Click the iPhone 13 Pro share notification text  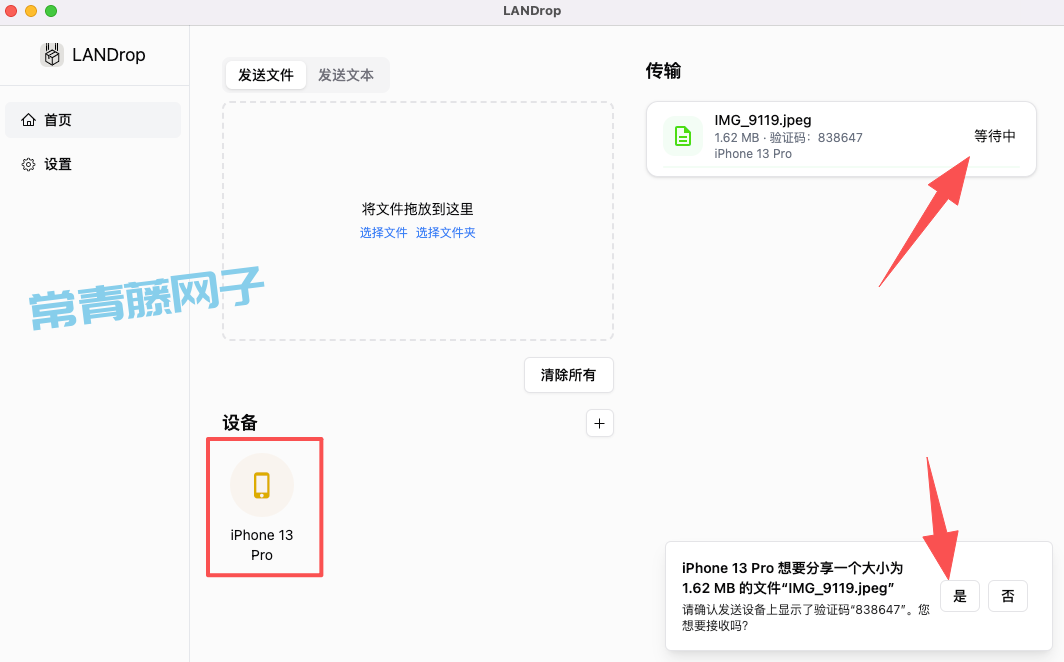pyautogui.click(x=793, y=578)
